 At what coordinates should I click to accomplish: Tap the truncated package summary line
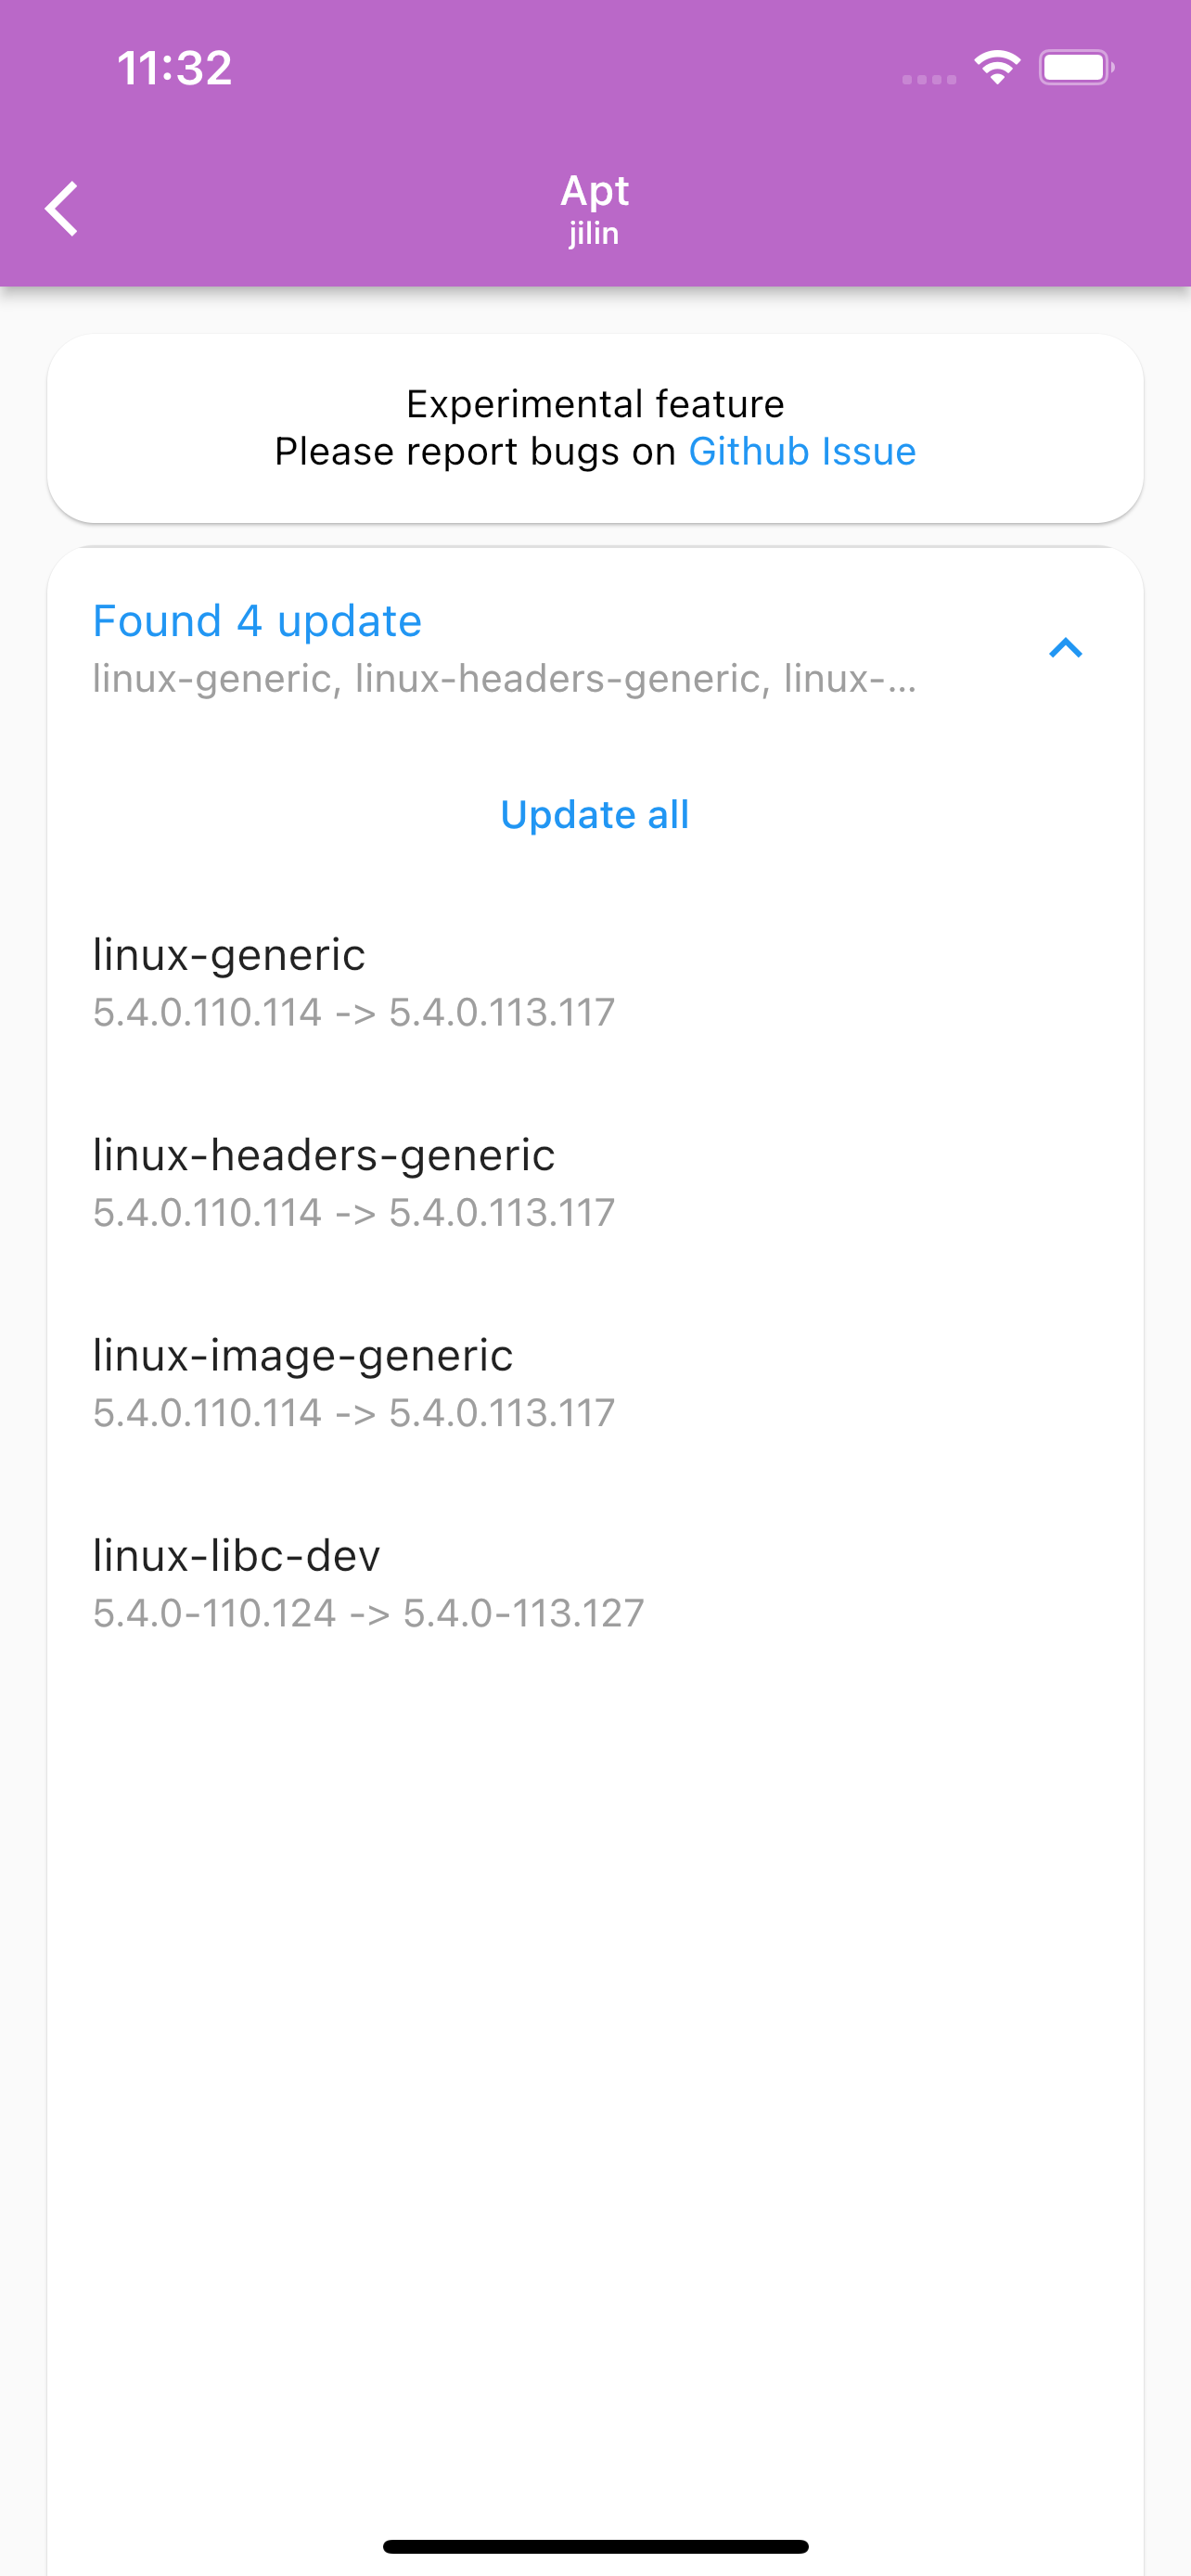point(505,679)
